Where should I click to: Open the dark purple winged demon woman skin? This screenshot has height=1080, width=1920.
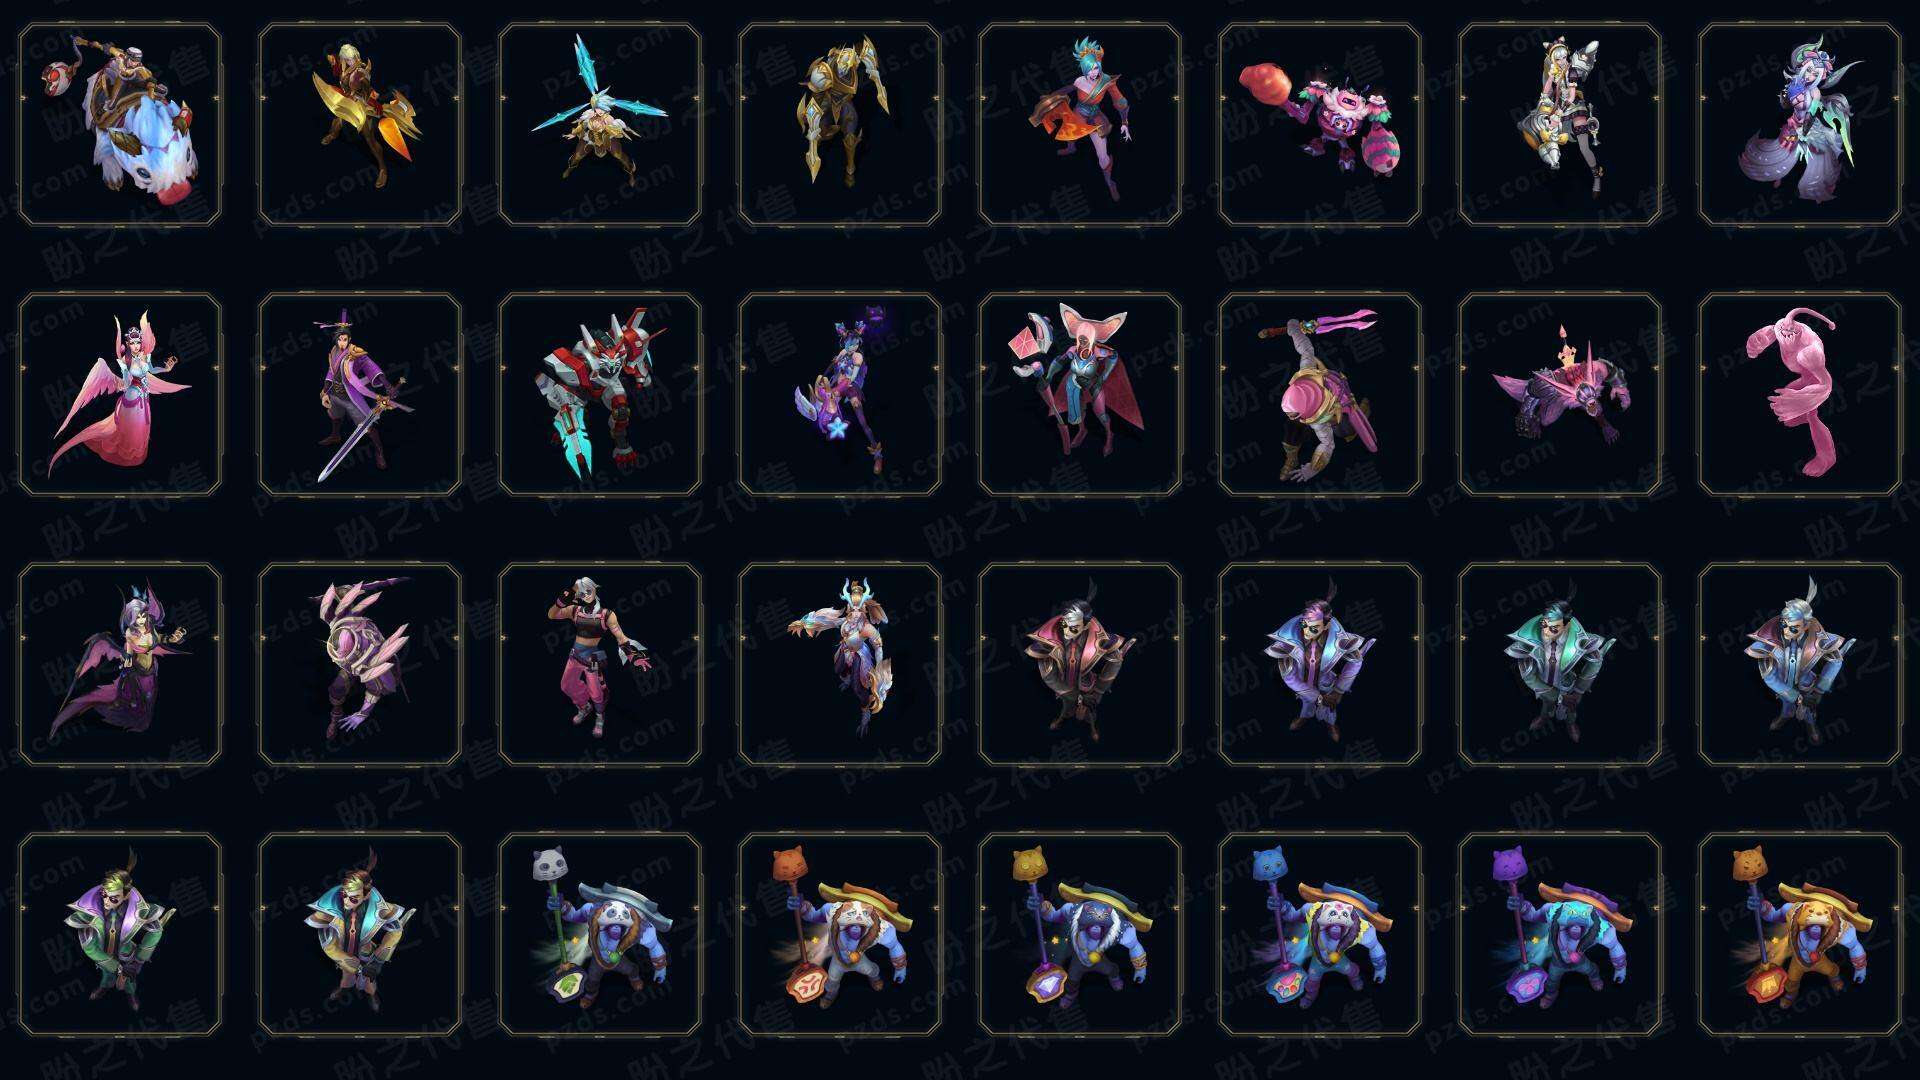[120, 664]
